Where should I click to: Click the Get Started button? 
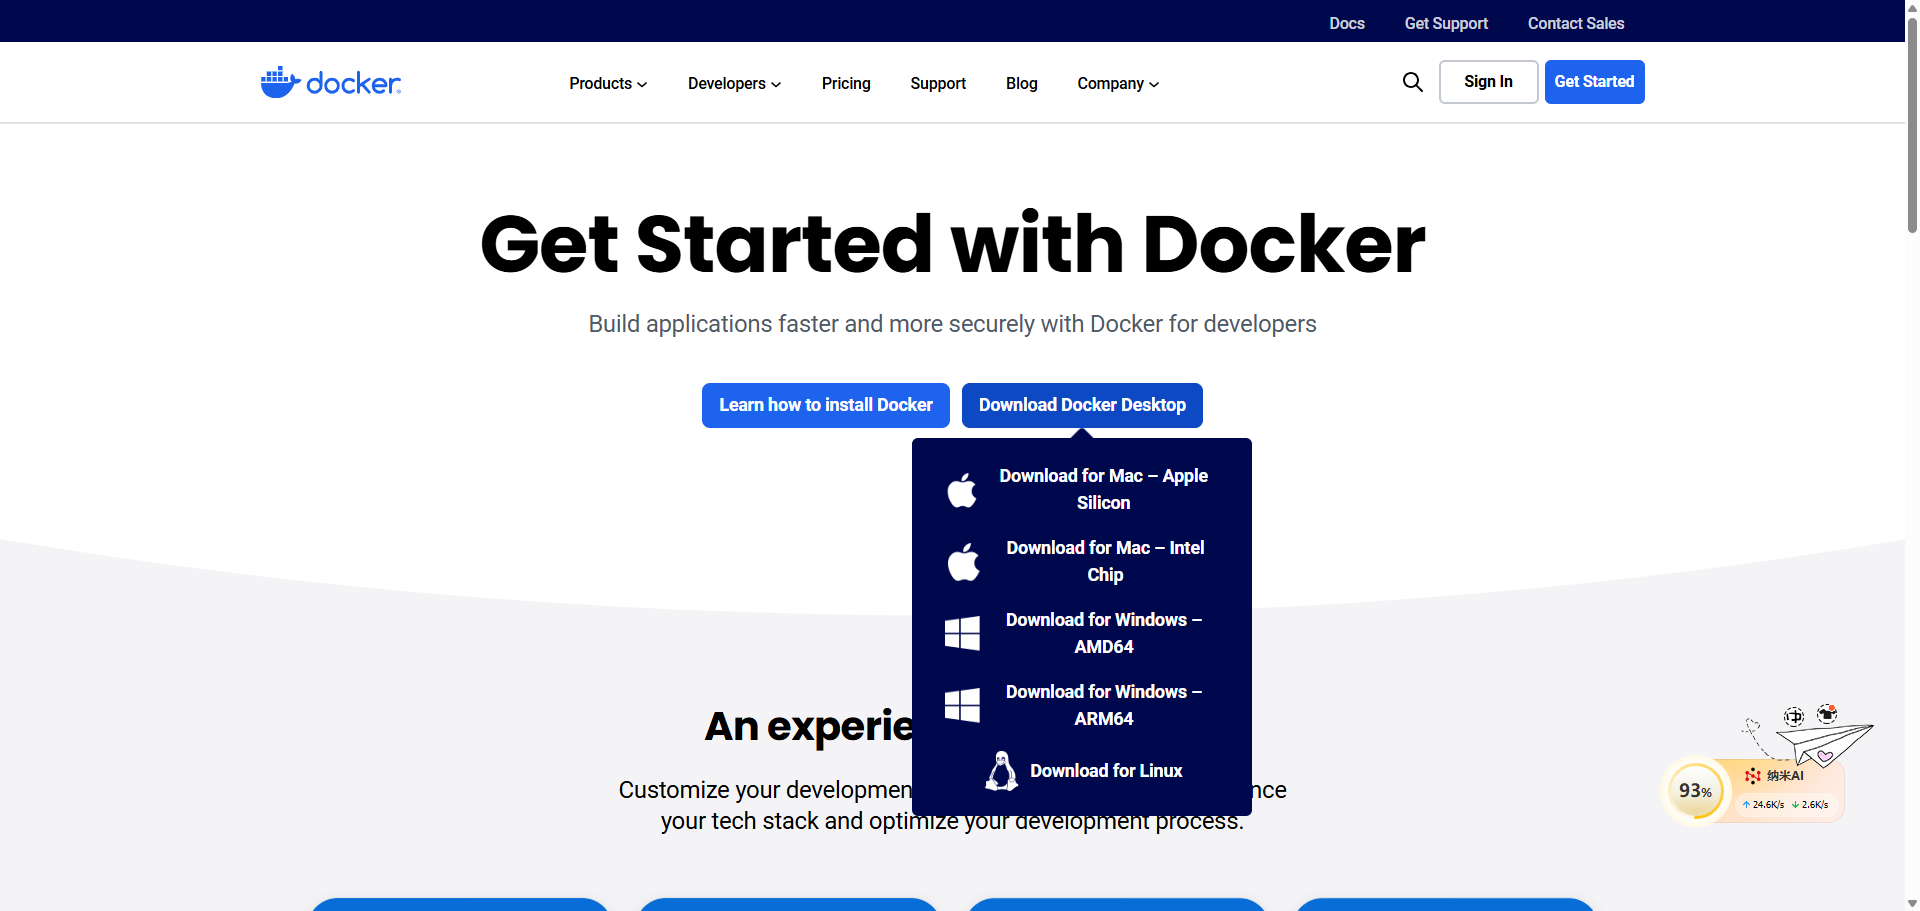[x=1594, y=82]
